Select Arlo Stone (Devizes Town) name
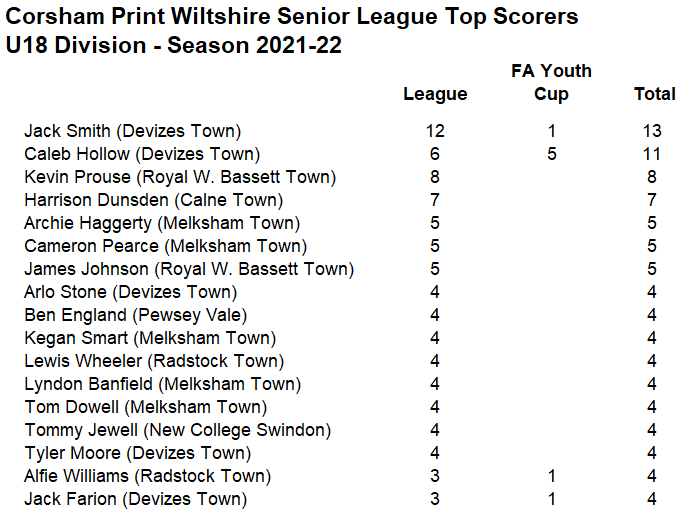 pyautogui.click(x=131, y=292)
